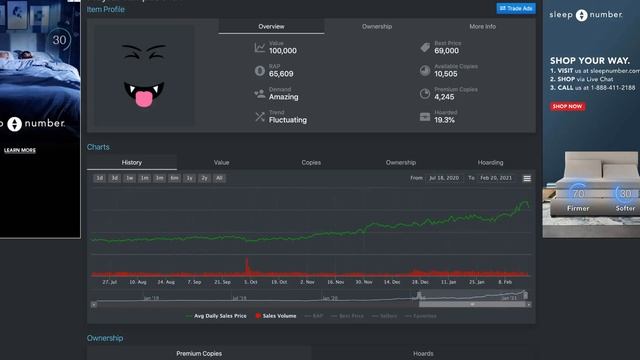Click the Sleep Number logo in left ad
The height and width of the screenshot is (360, 640).
pos(33,124)
